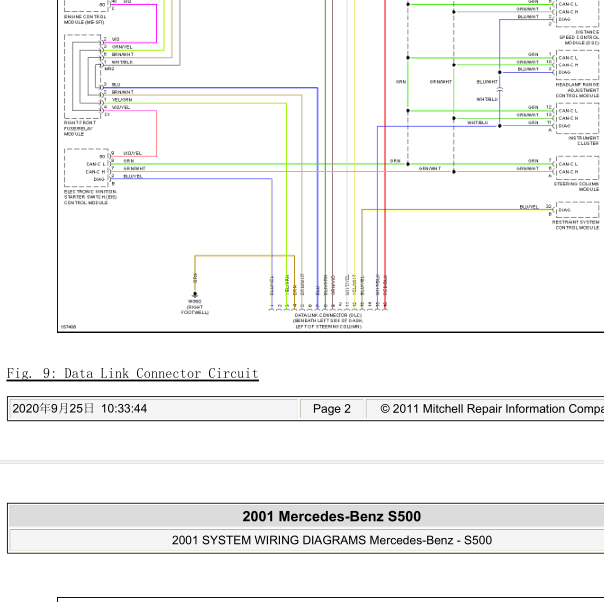Screen dimensions: 604x602
Task: Click the 'ELECTRONIC IGNITION STARTER SWITCH (EIS)' module label
Action: pyautogui.click(x=91, y=197)
